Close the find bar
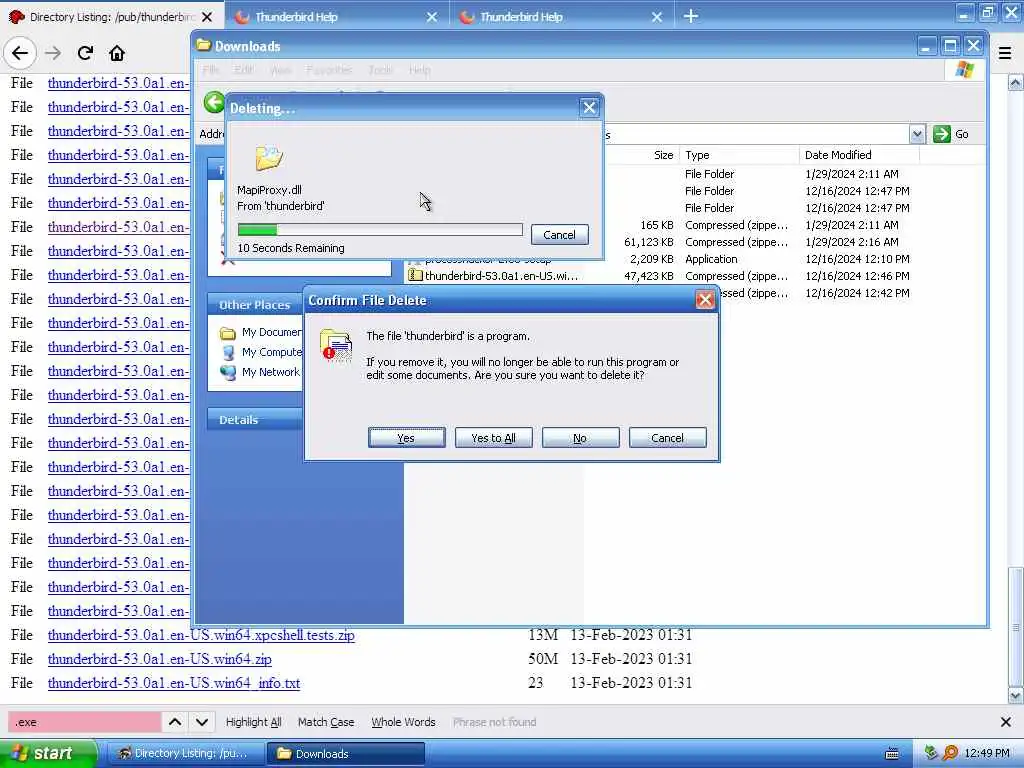This screenshot has width=1024, height=768. (x=1006, y=722)
